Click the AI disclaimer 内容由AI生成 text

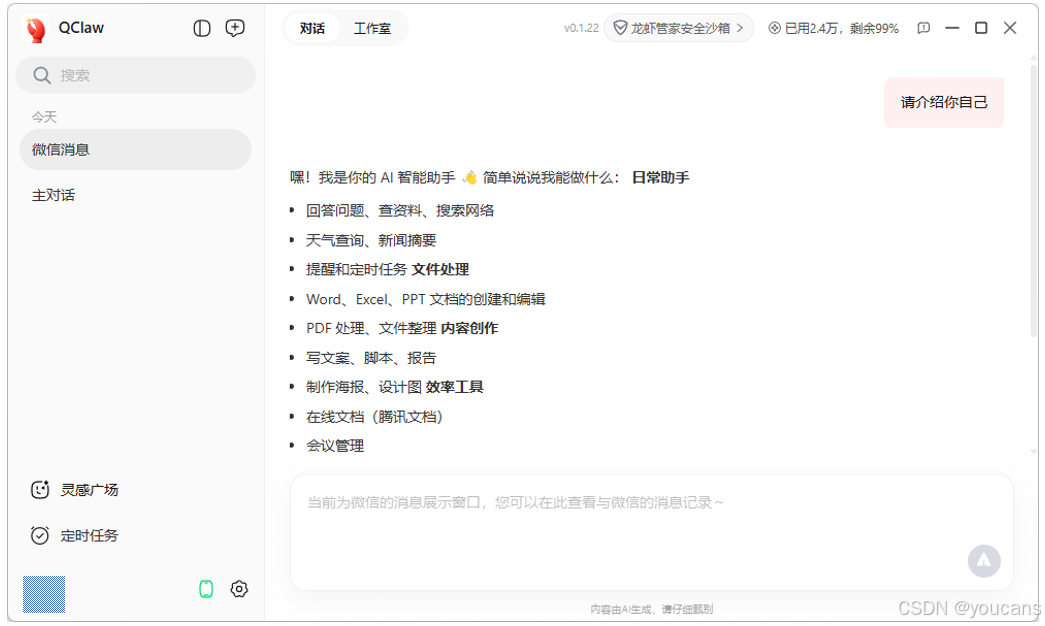click(x=652, y=609)
